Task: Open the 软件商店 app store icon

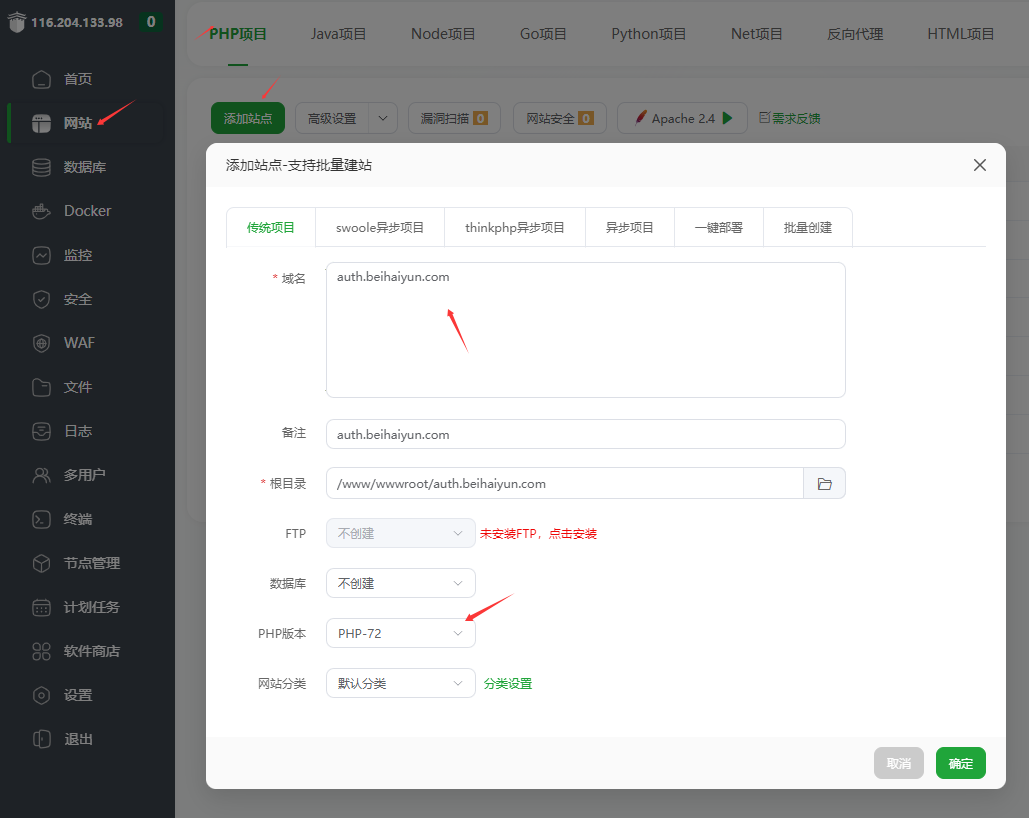Action: [41, 651]
